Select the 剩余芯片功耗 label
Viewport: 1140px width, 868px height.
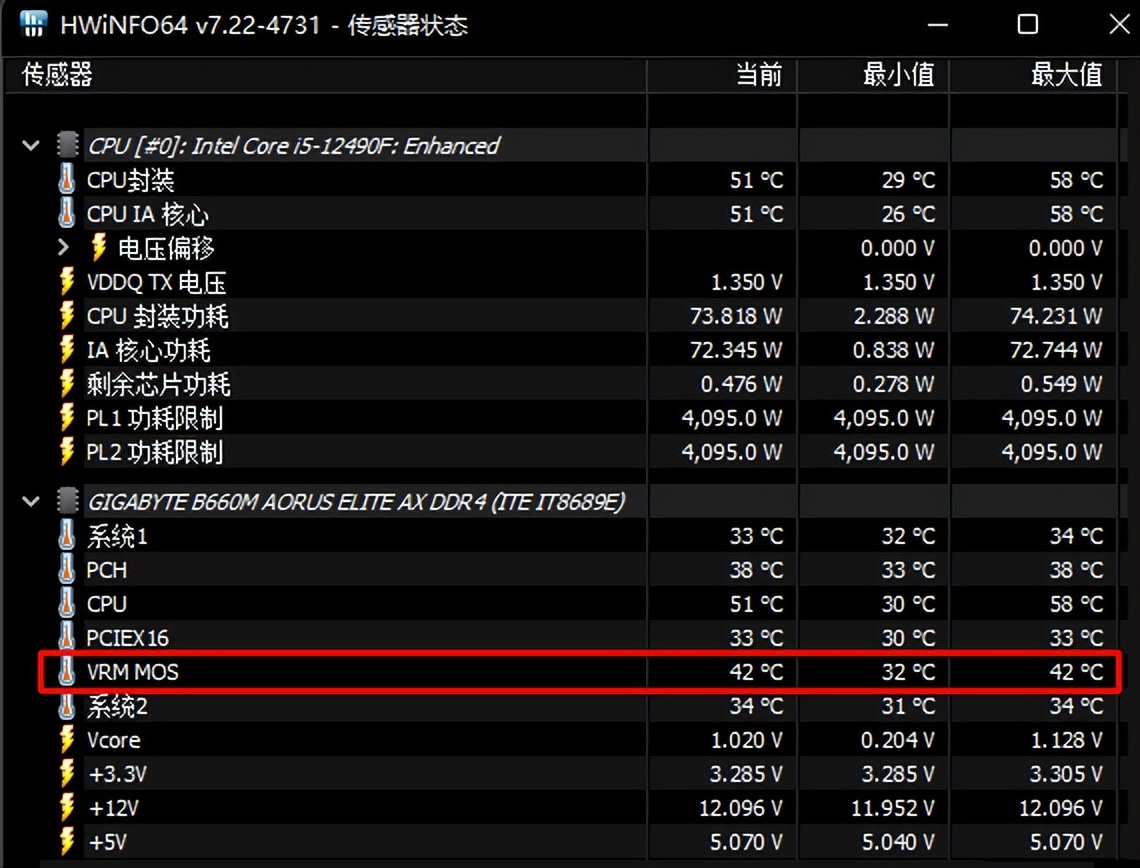tap(158, 384)
